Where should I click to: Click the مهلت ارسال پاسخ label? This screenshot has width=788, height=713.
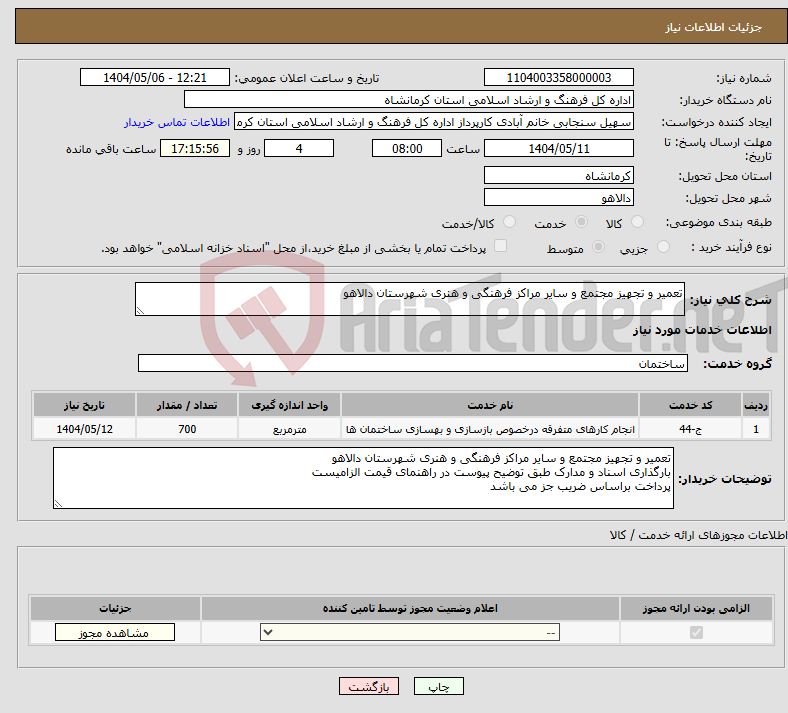coord(717,149)
